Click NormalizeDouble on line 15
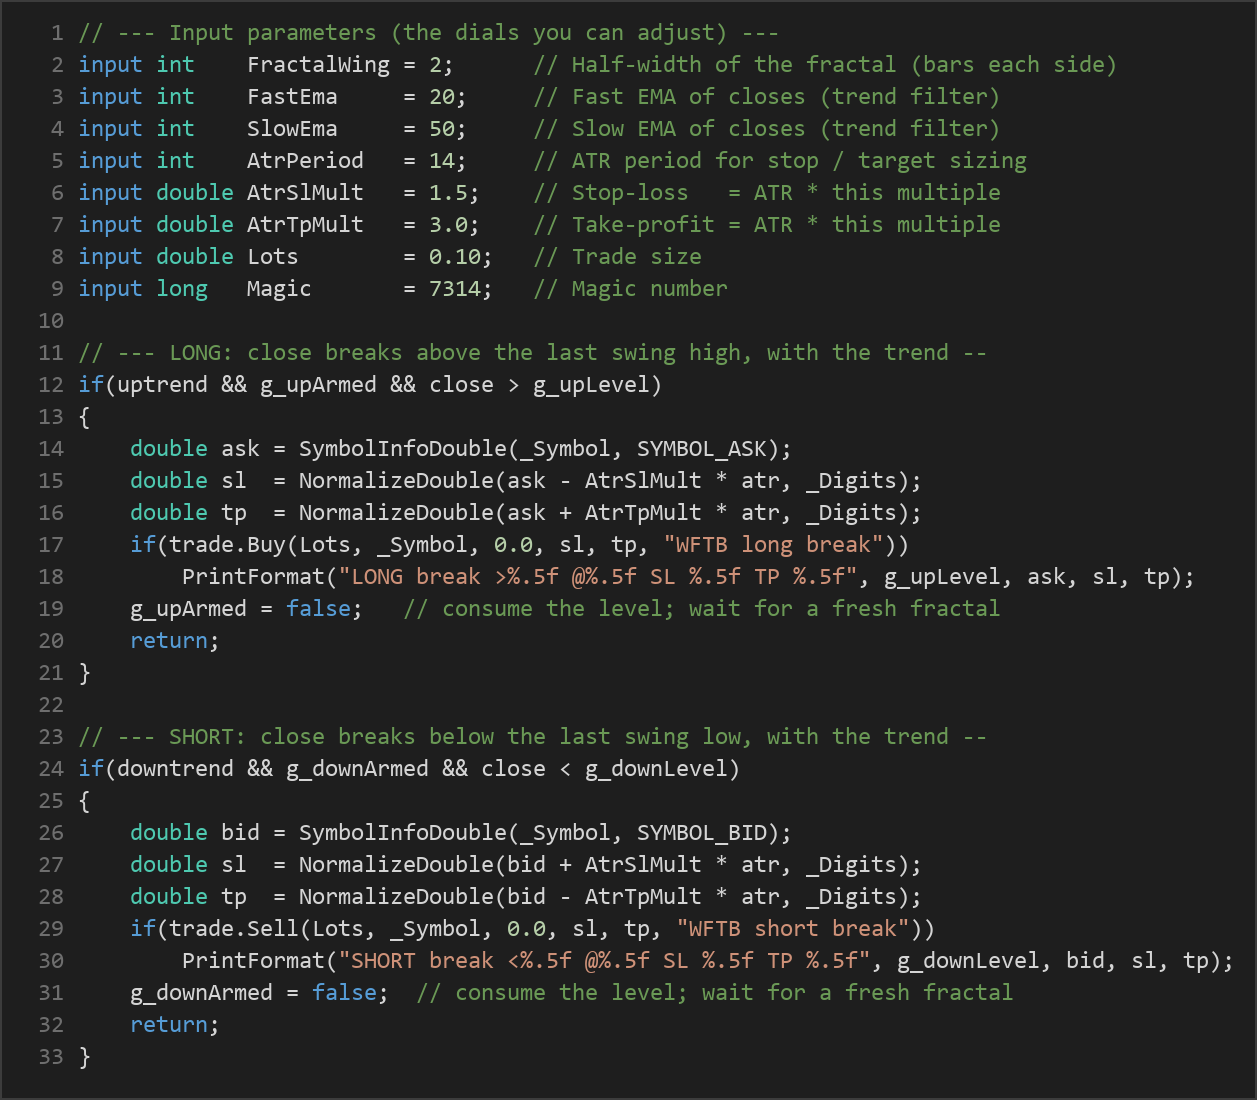Screen dimensions: 1257x1100 pyautogui.click(x=396, y=481)
